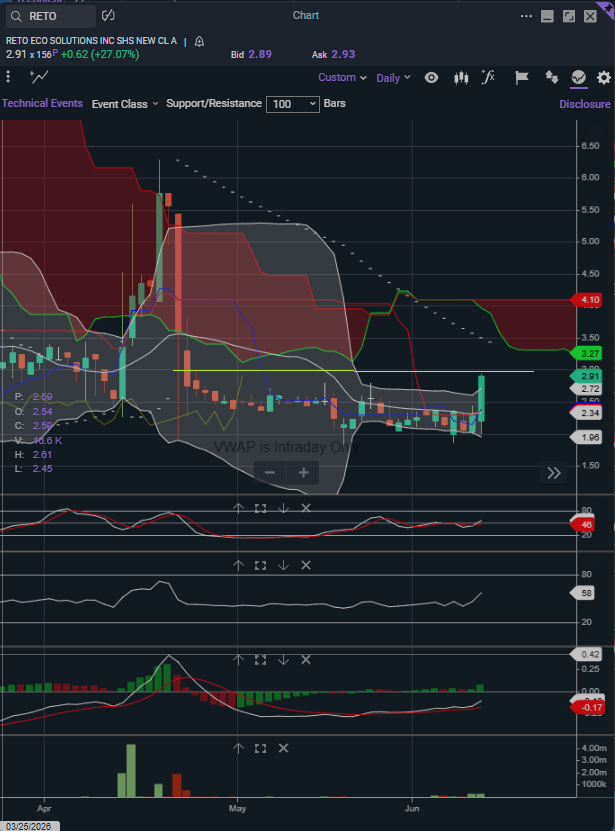Viewport: 615px width, 831px height.
Task: Move first indicator panel down arrow
Action: (x=283, y=508)
